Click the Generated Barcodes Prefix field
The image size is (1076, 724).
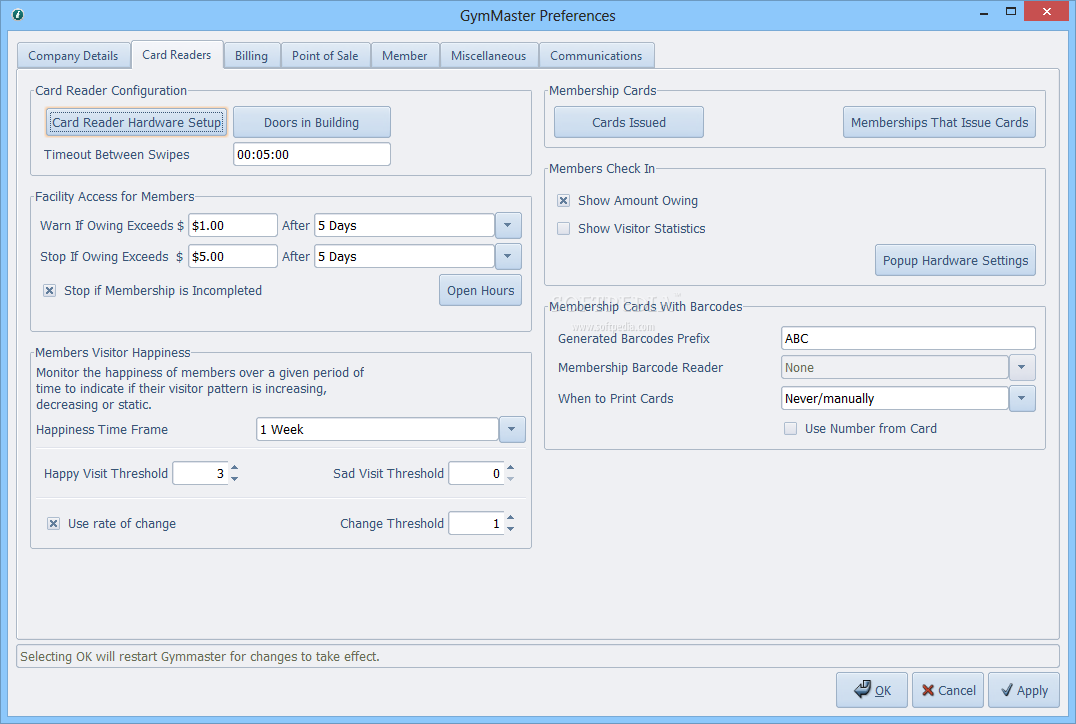(x=908, y=338)
